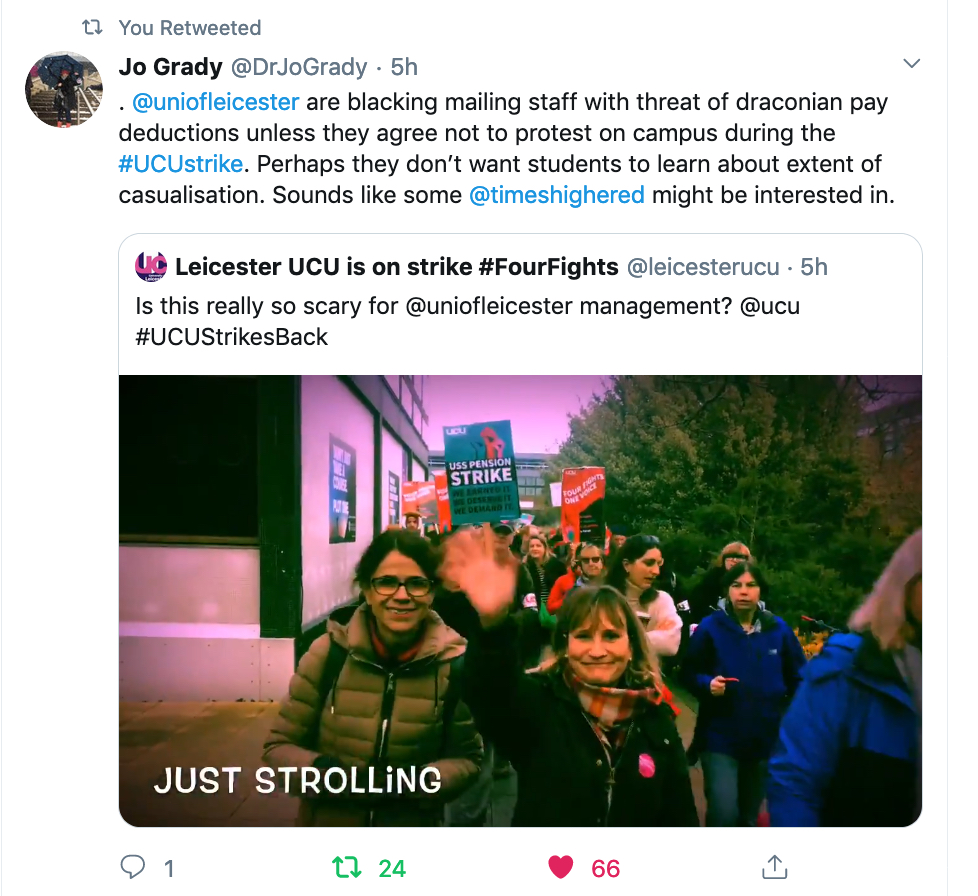This screenshot has width=978, height=896.
Task: Click the Leicester UCU logo avatar
Action: click(151, 266)
